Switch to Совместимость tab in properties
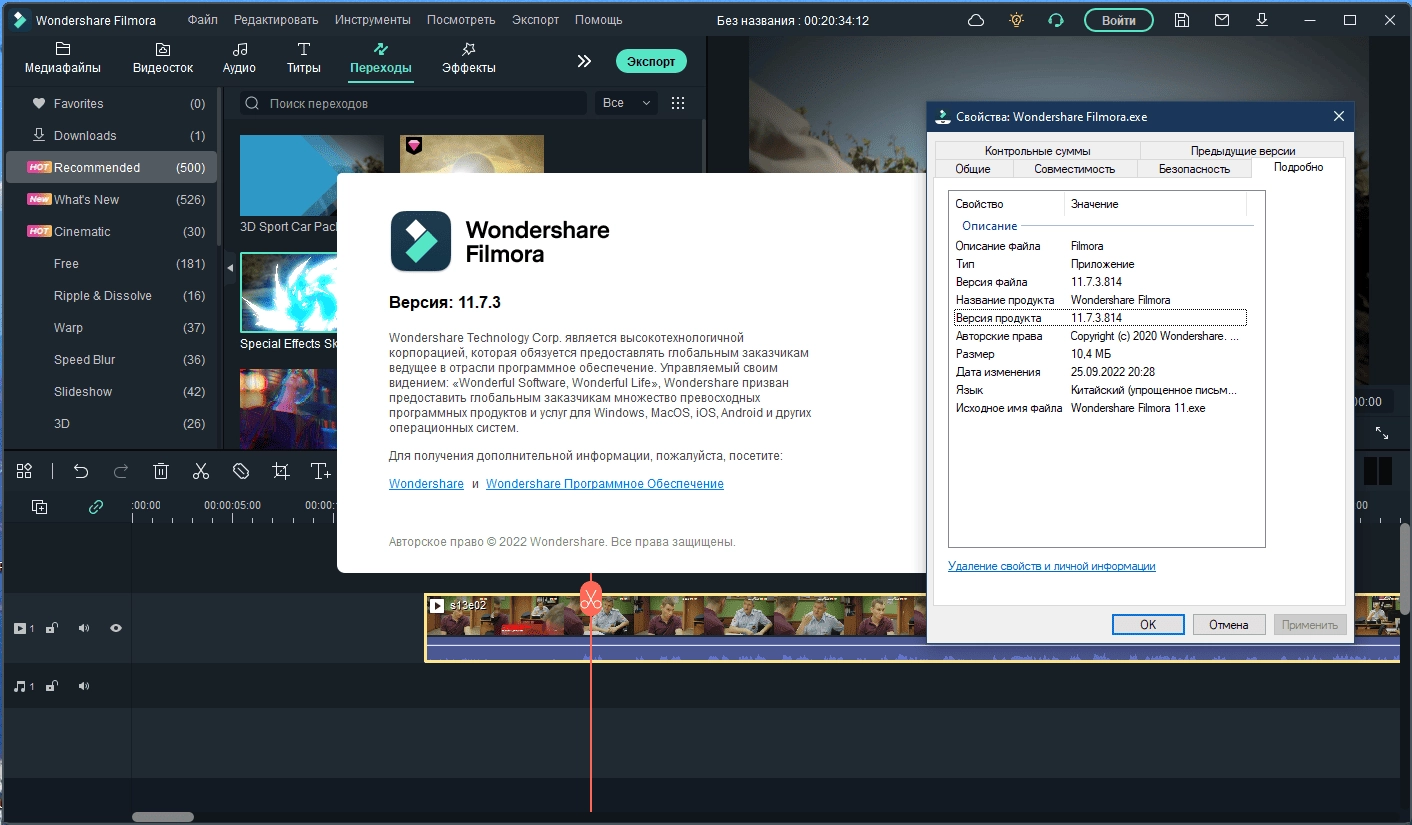 click(x=1075, y=169)
